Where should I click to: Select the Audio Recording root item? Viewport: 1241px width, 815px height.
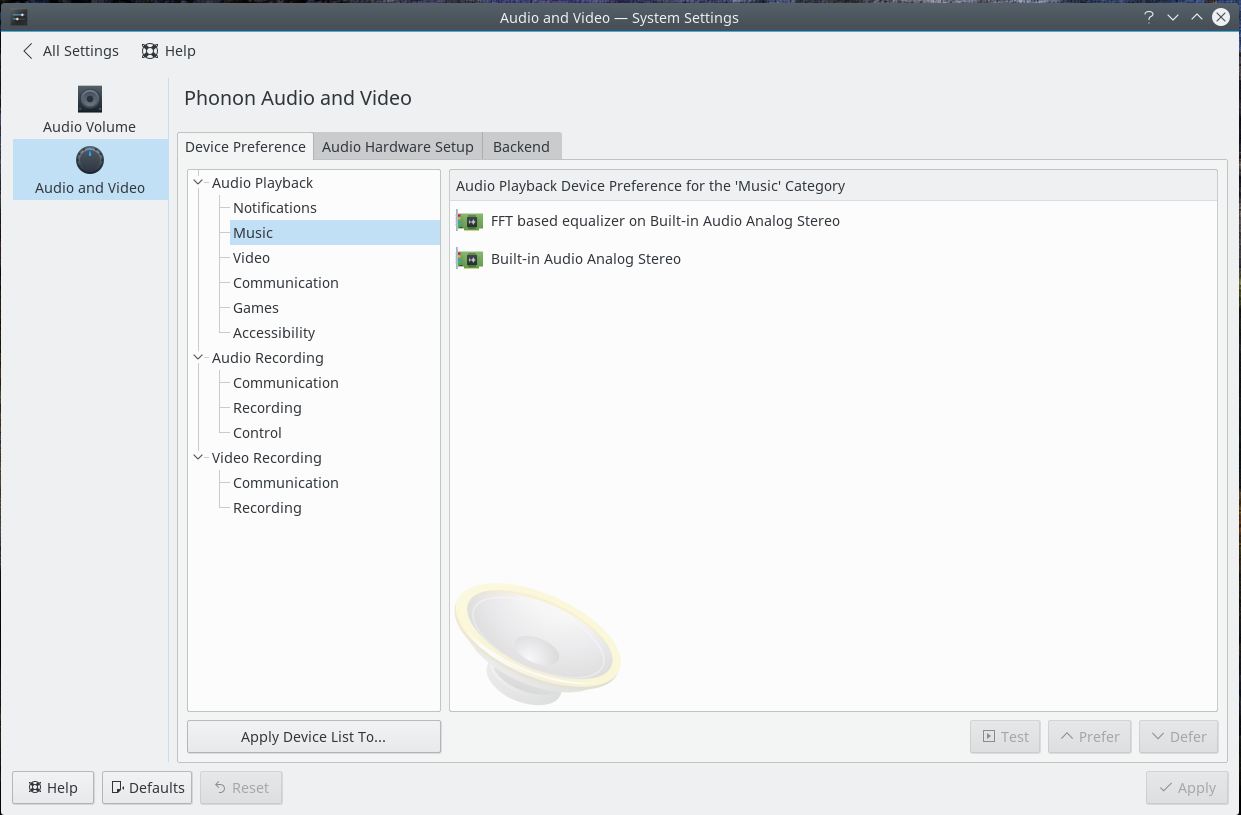pyautogui.click(x=268, y=358)
